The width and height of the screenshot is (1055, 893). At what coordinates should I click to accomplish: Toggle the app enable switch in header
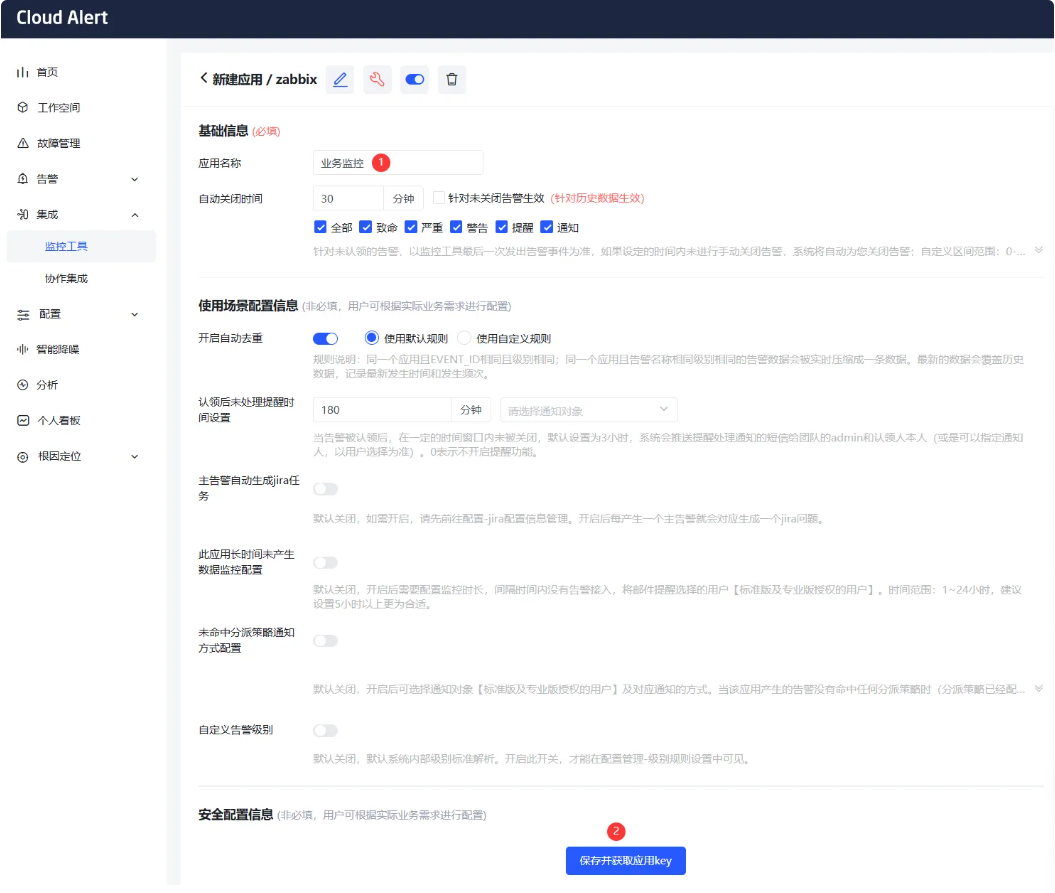(414, 79)
